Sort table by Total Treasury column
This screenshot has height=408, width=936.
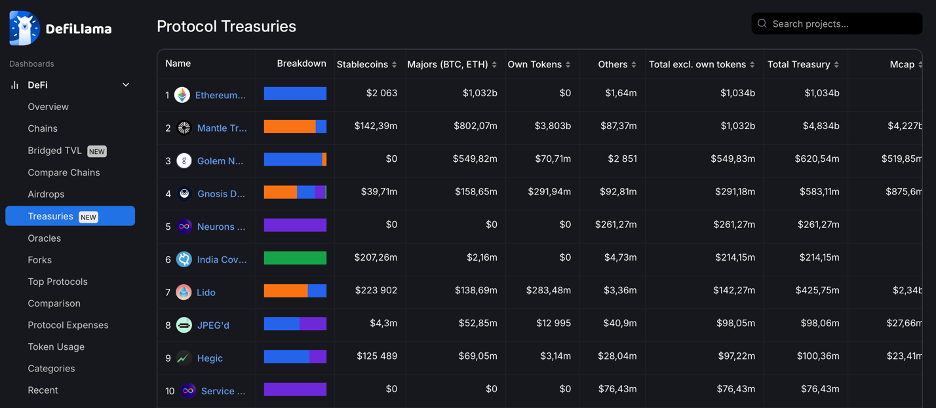pyautogui.click(x=803, y=65)
